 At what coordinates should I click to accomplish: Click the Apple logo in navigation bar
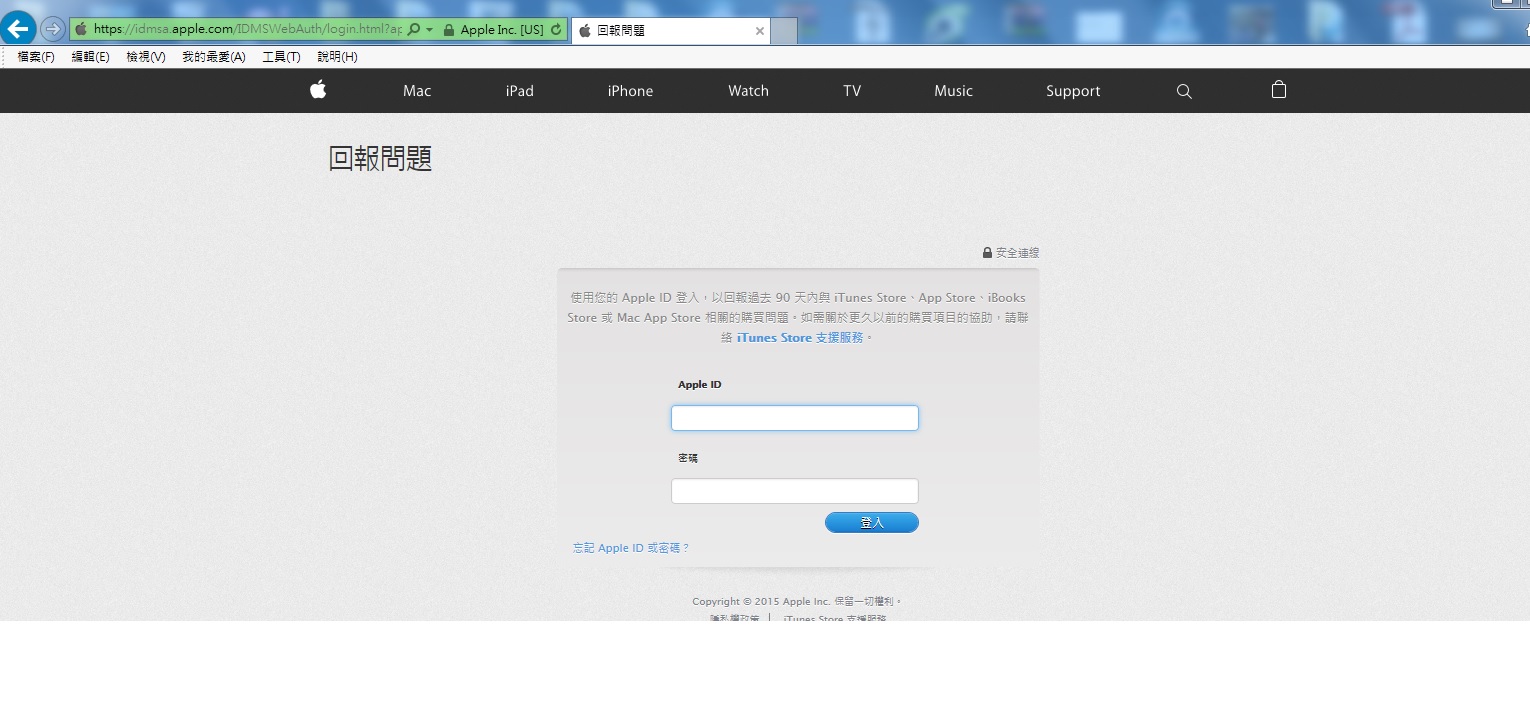[318, 90]
